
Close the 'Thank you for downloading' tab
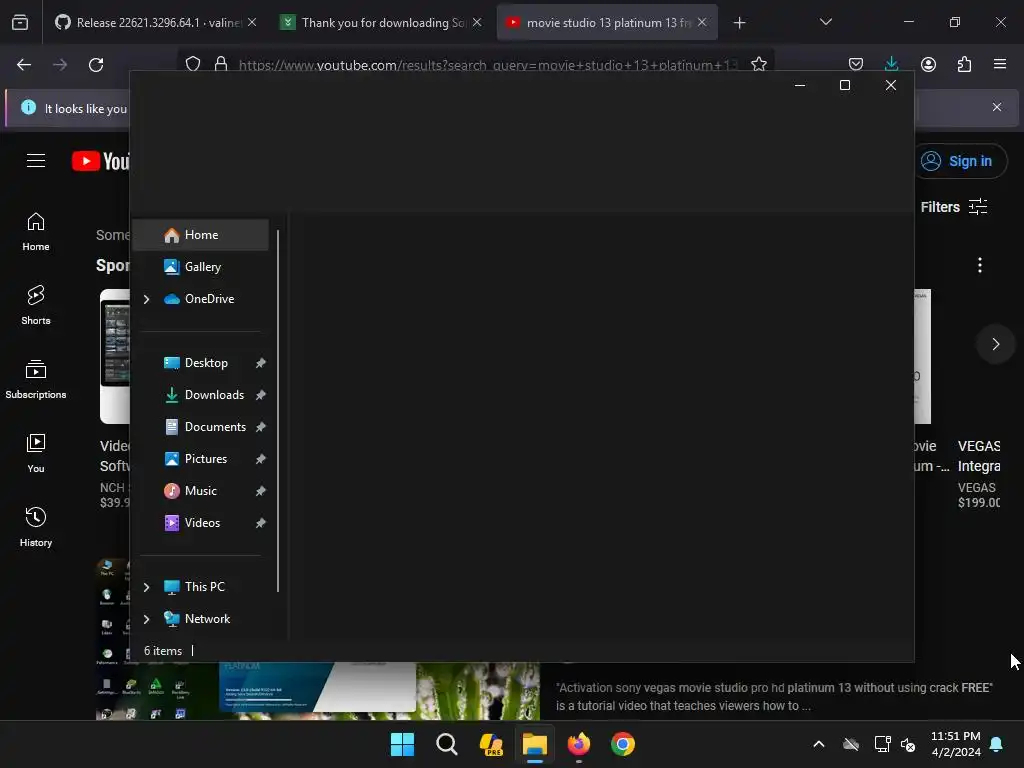pyautogui.click(x=477, y=22)
